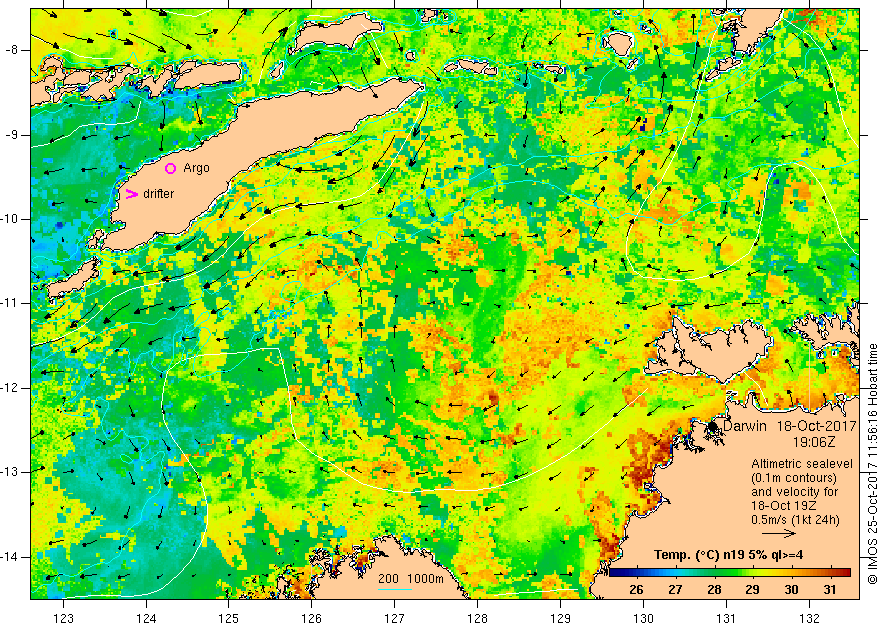Image resolution: width=880 pixels, height=630 pixels.
Task: Click the green section of the colorbar above 28
Action: [x=714, y=573]
